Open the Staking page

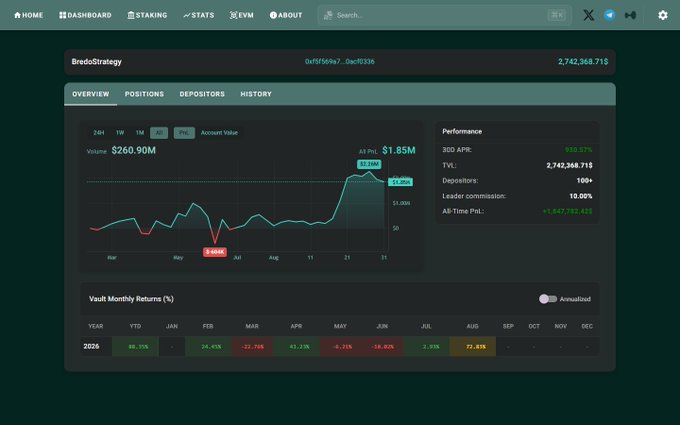(x=147, y=15)
